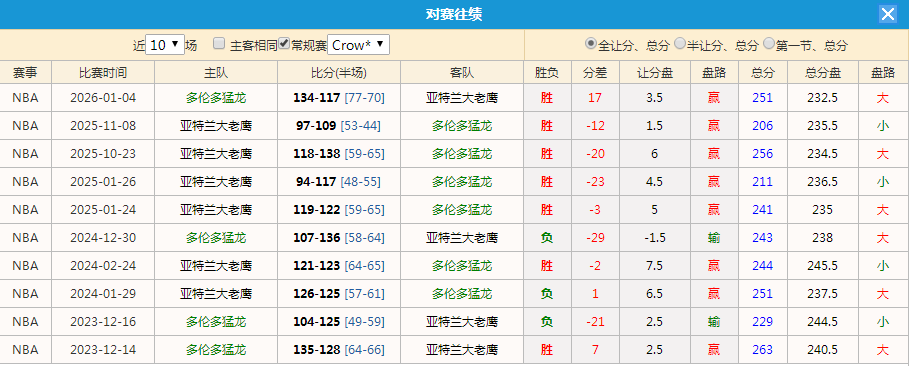Click the 客队 column header
Screen dimensions: 909x366
(x=462, y=73)
